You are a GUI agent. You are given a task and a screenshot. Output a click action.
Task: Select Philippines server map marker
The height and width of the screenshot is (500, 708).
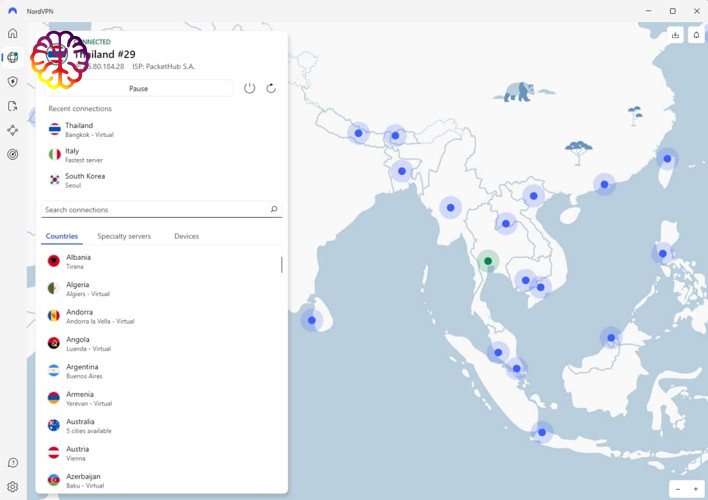(x=663, y=254)
